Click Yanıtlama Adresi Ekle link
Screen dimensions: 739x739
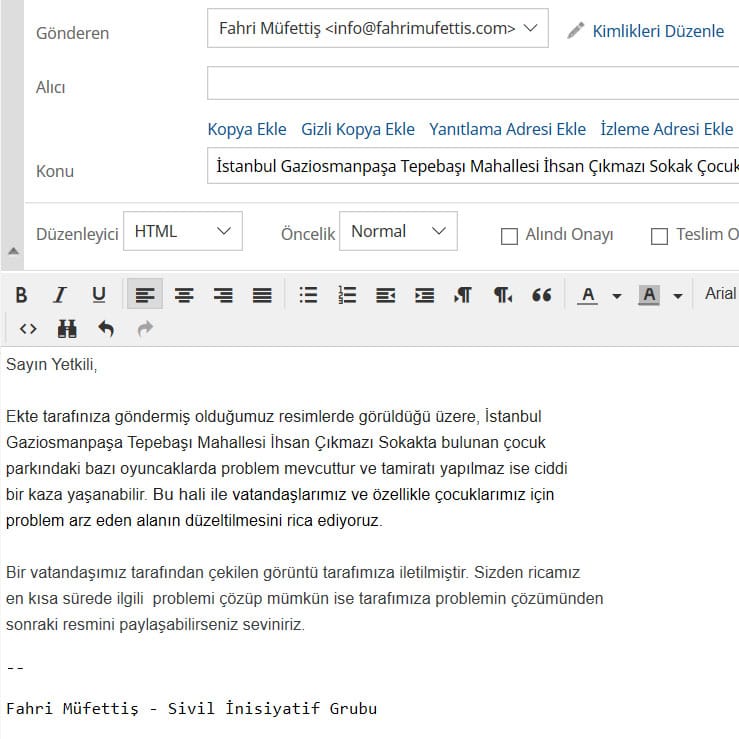point(507,129)
